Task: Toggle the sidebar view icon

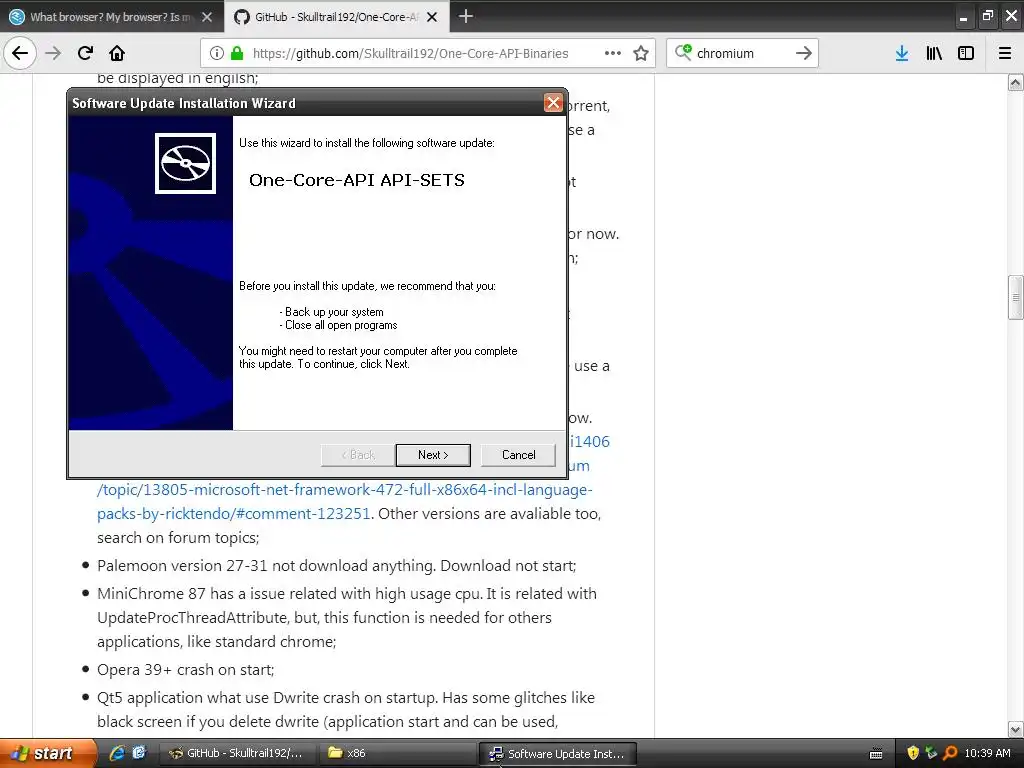Action: (966, 53)
